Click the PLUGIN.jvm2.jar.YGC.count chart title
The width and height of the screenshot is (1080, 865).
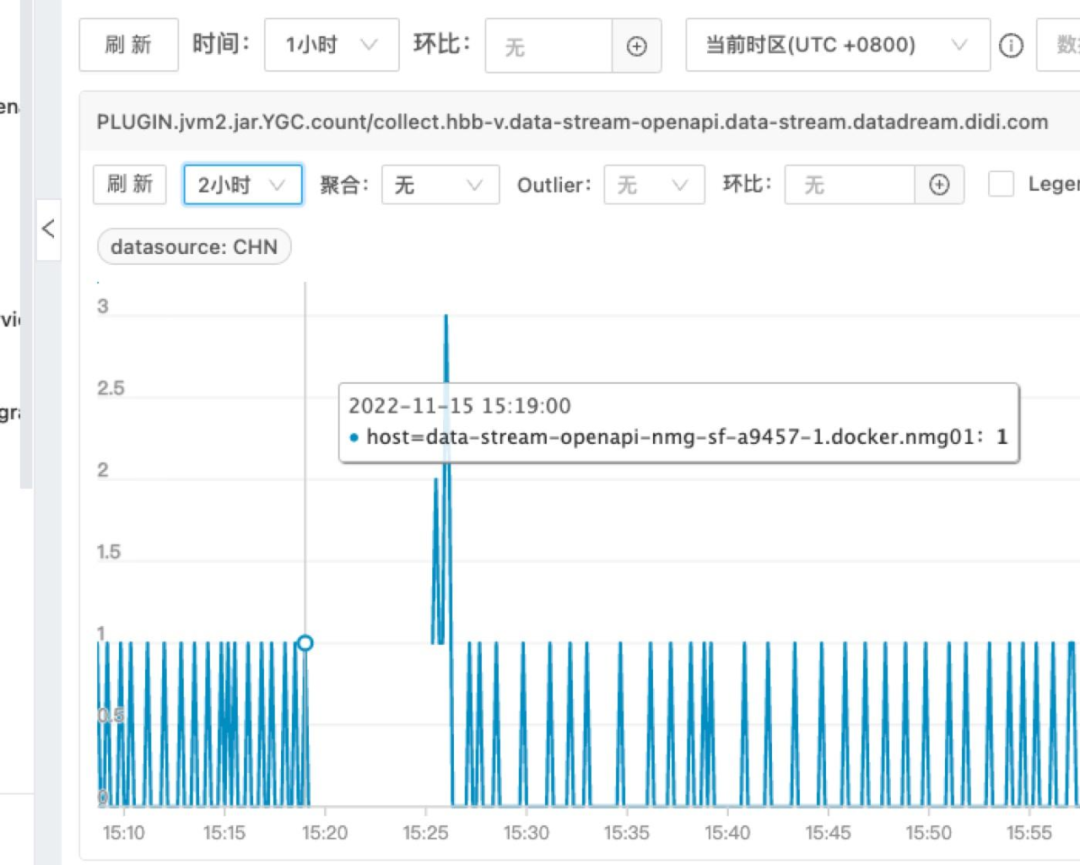[572, 123]
